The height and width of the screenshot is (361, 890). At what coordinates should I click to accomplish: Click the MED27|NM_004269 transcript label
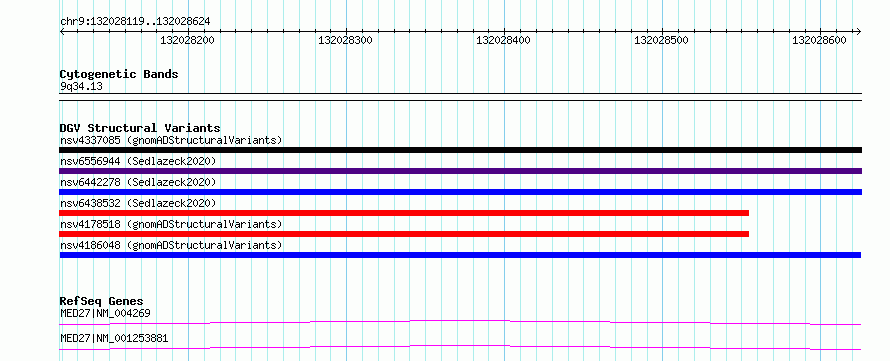pyautogui.click(x=105, y=313)
